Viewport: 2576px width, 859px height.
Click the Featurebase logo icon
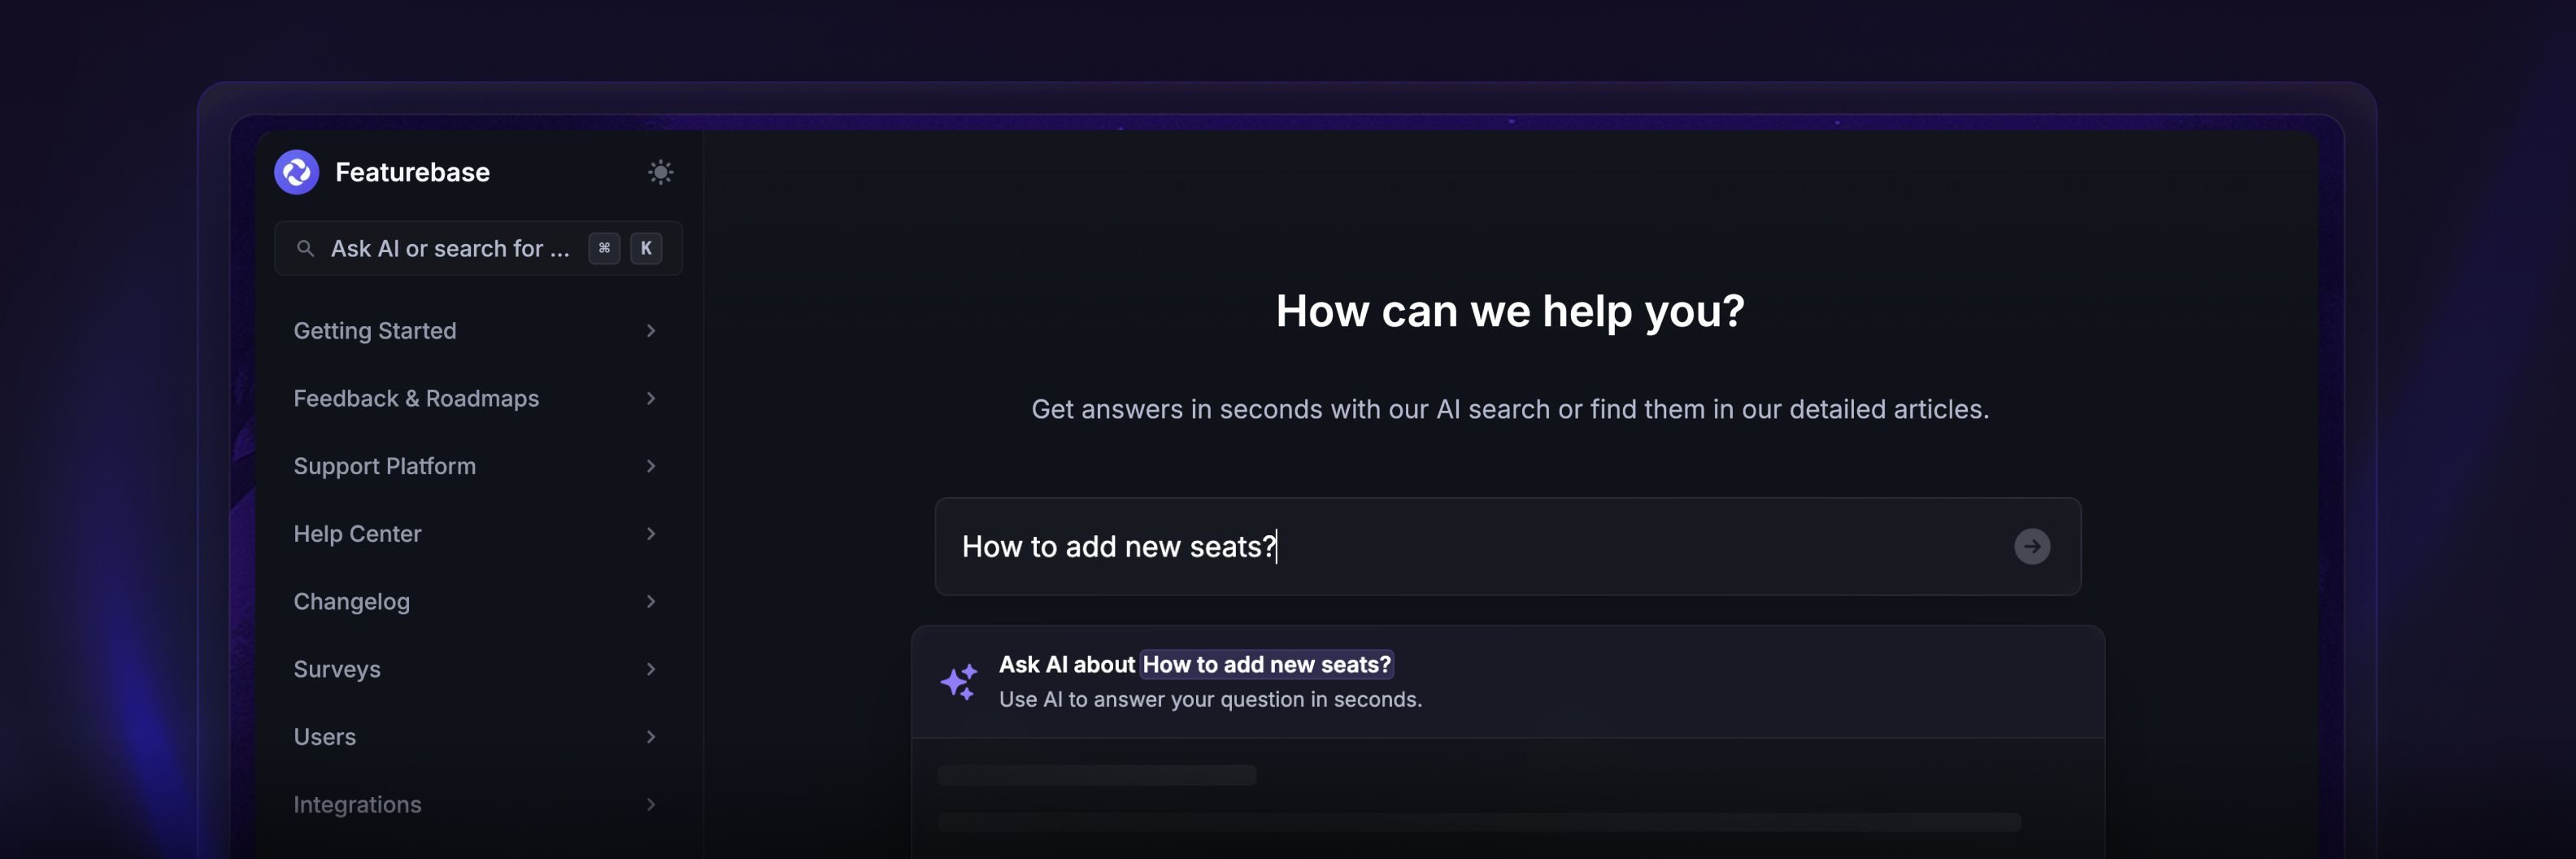[297, 172]
